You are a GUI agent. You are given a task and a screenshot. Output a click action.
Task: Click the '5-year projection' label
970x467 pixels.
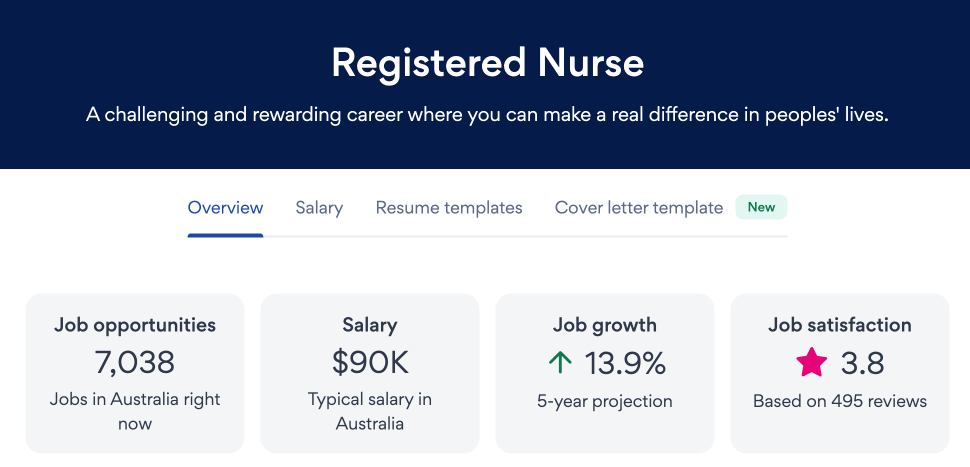pos(605,401)
